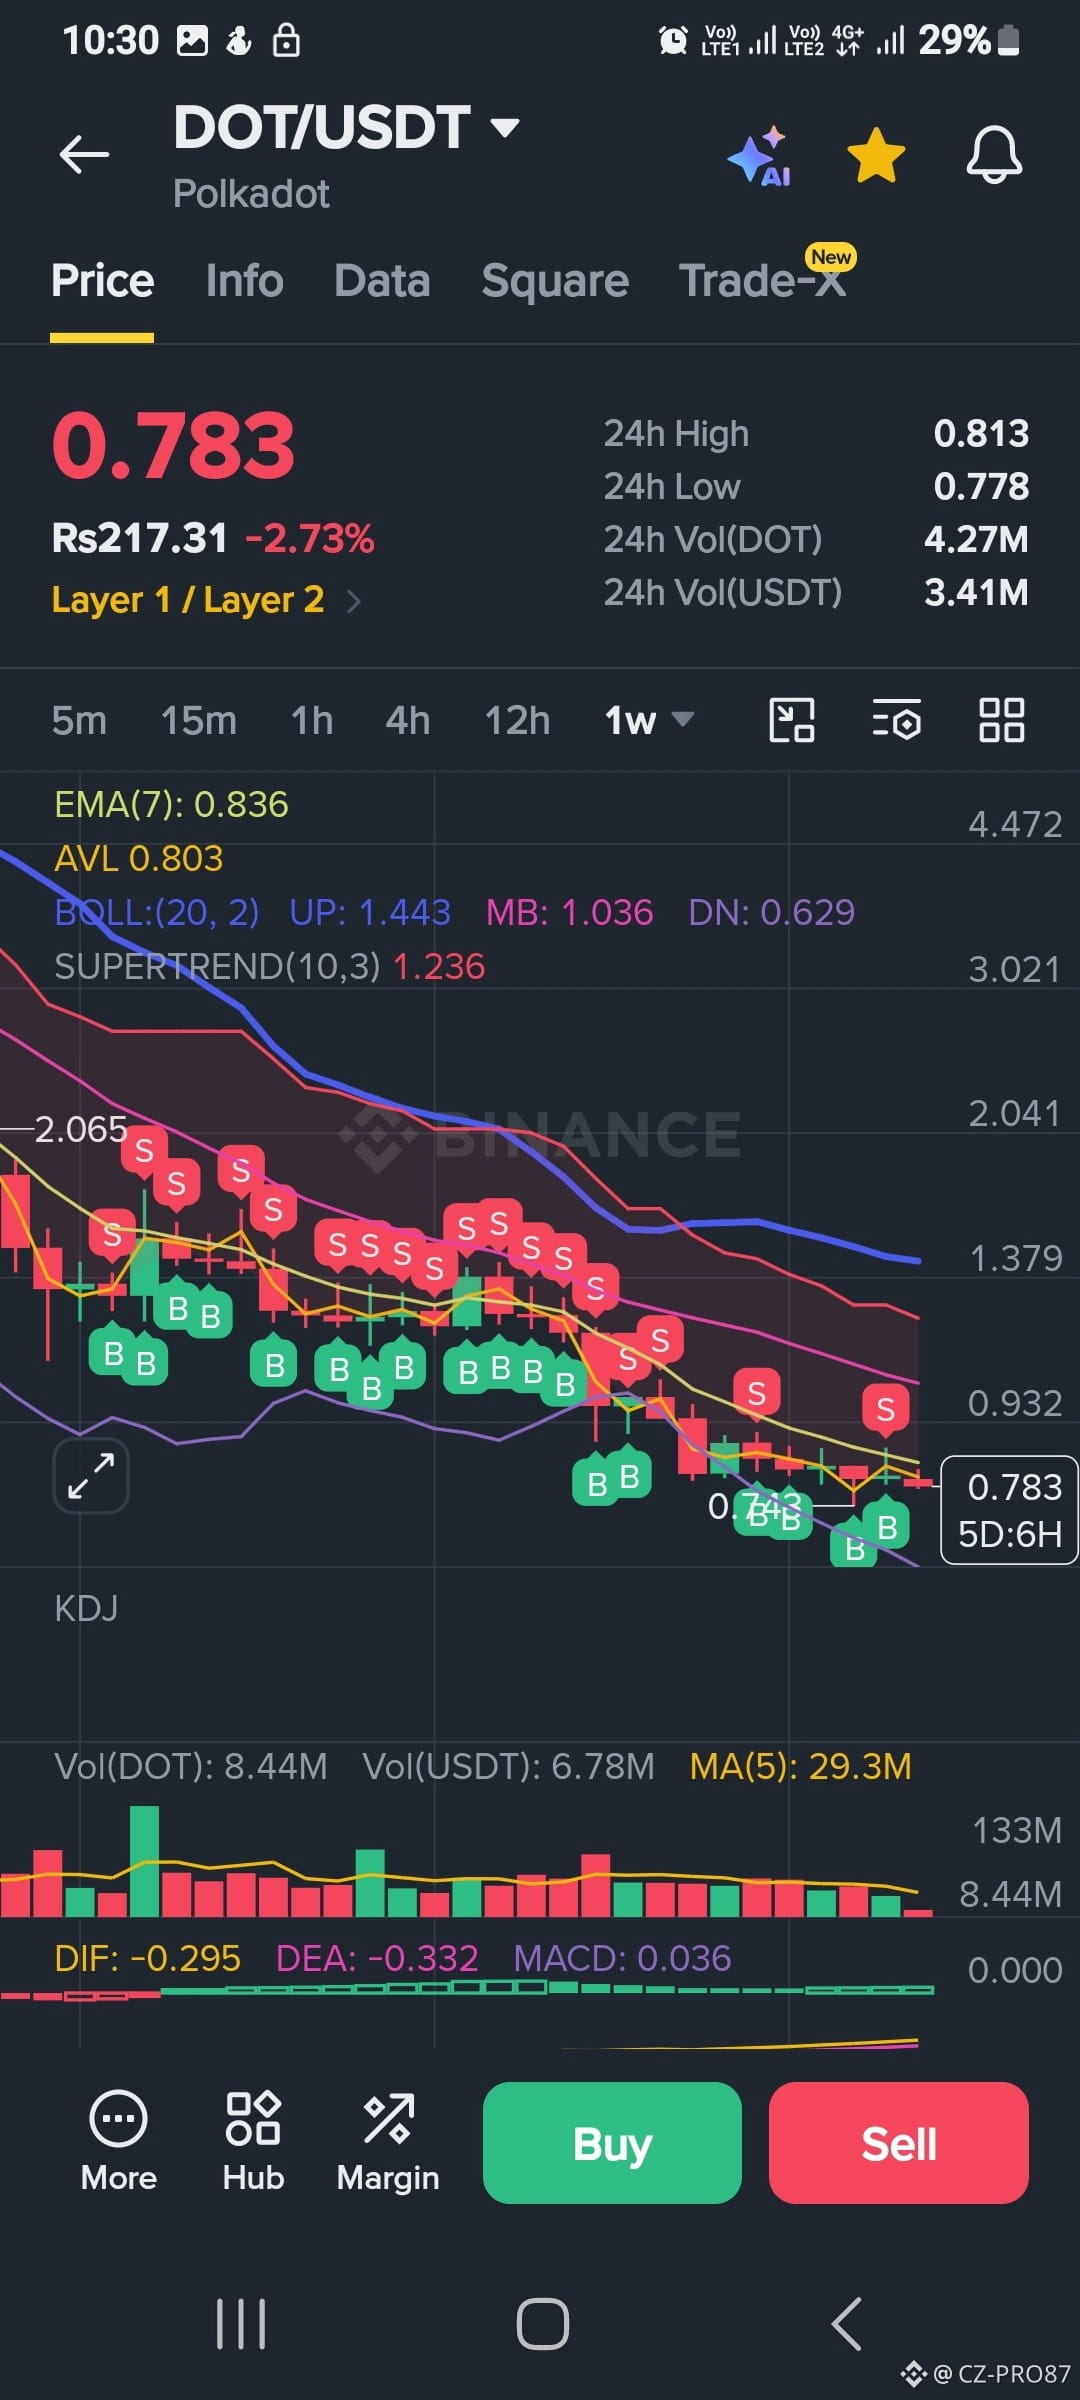Open the More menu icon
Screen dimensions: 1080x2400
click(118, 2142)
